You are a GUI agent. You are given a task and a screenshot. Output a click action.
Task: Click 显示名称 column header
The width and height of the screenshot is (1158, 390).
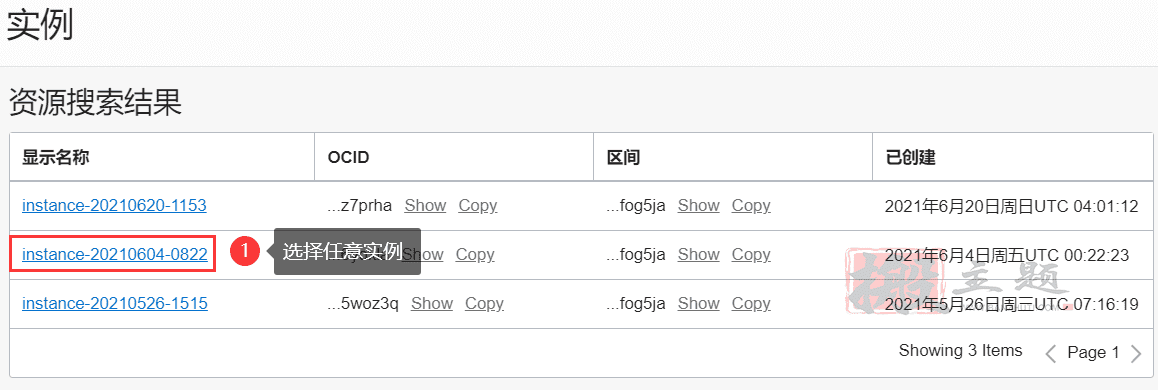[x=56, y=157]
